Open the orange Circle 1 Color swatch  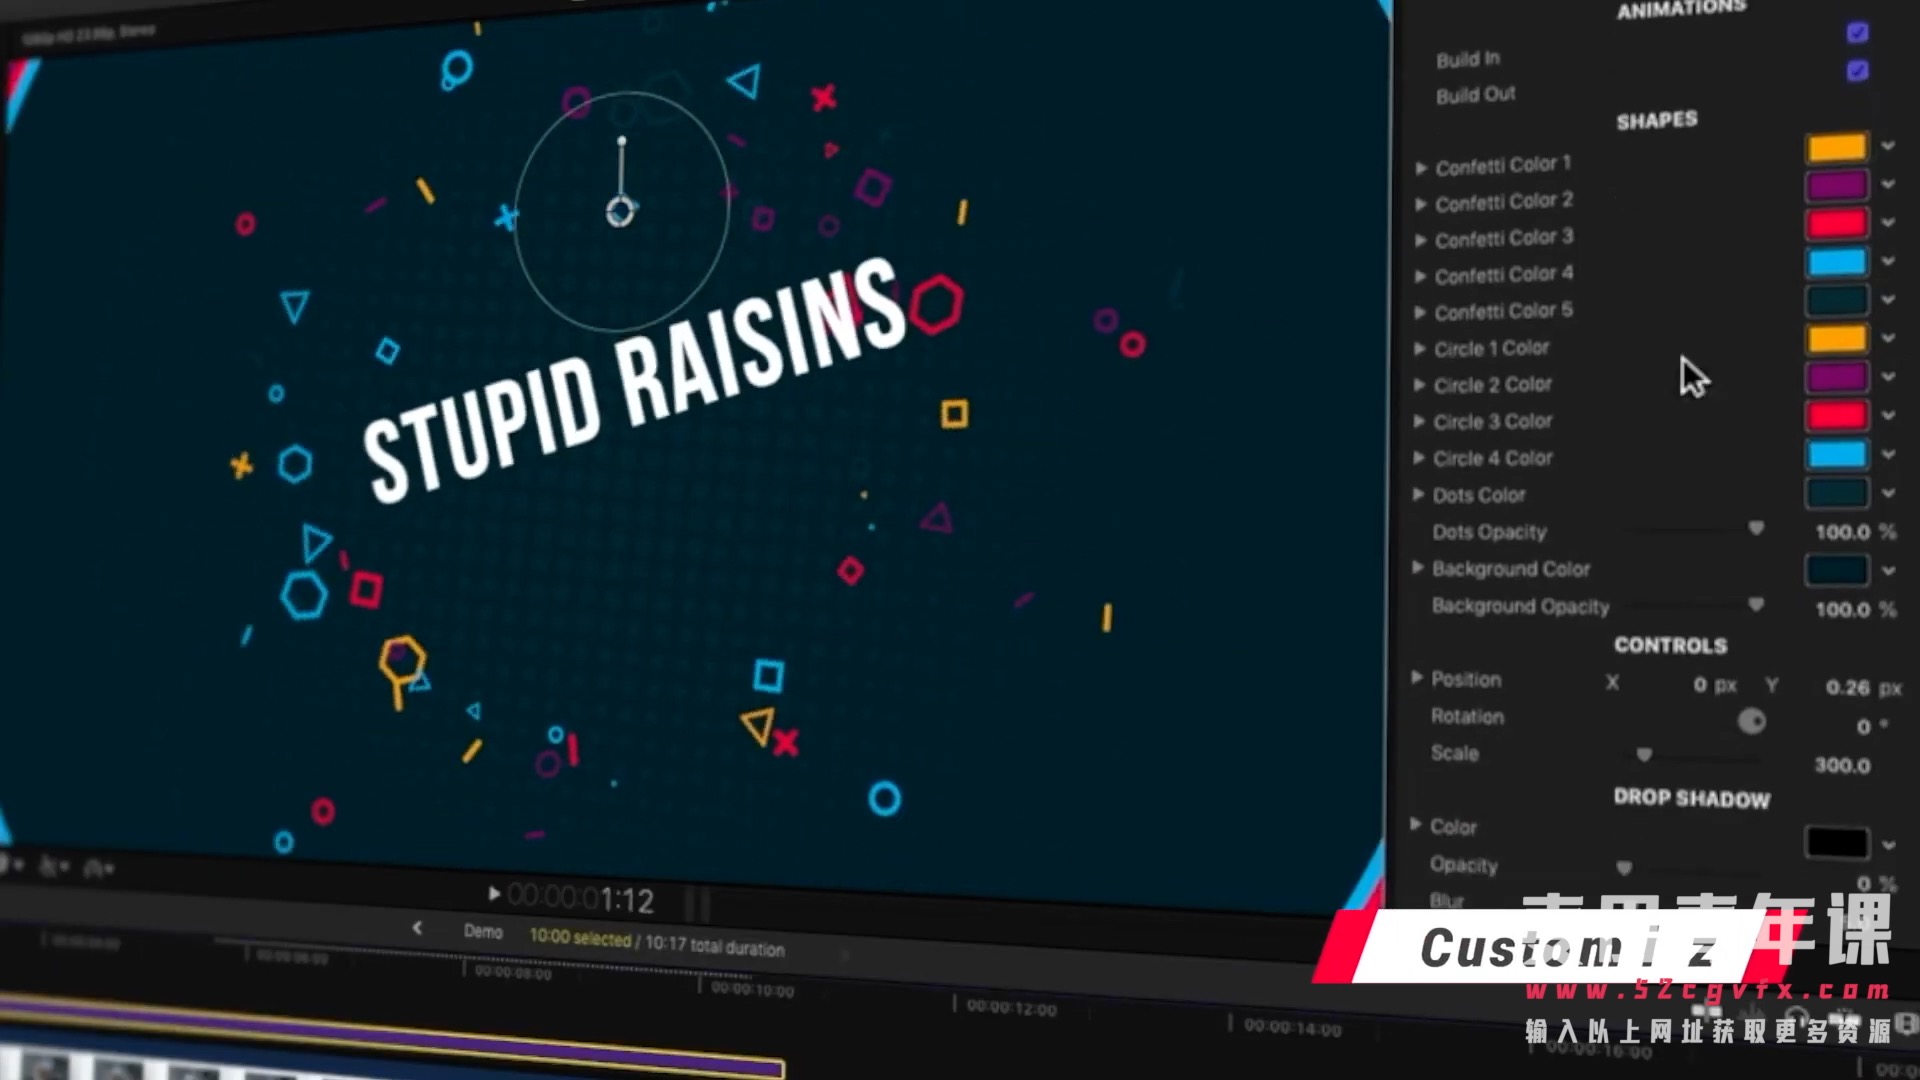1837,338
